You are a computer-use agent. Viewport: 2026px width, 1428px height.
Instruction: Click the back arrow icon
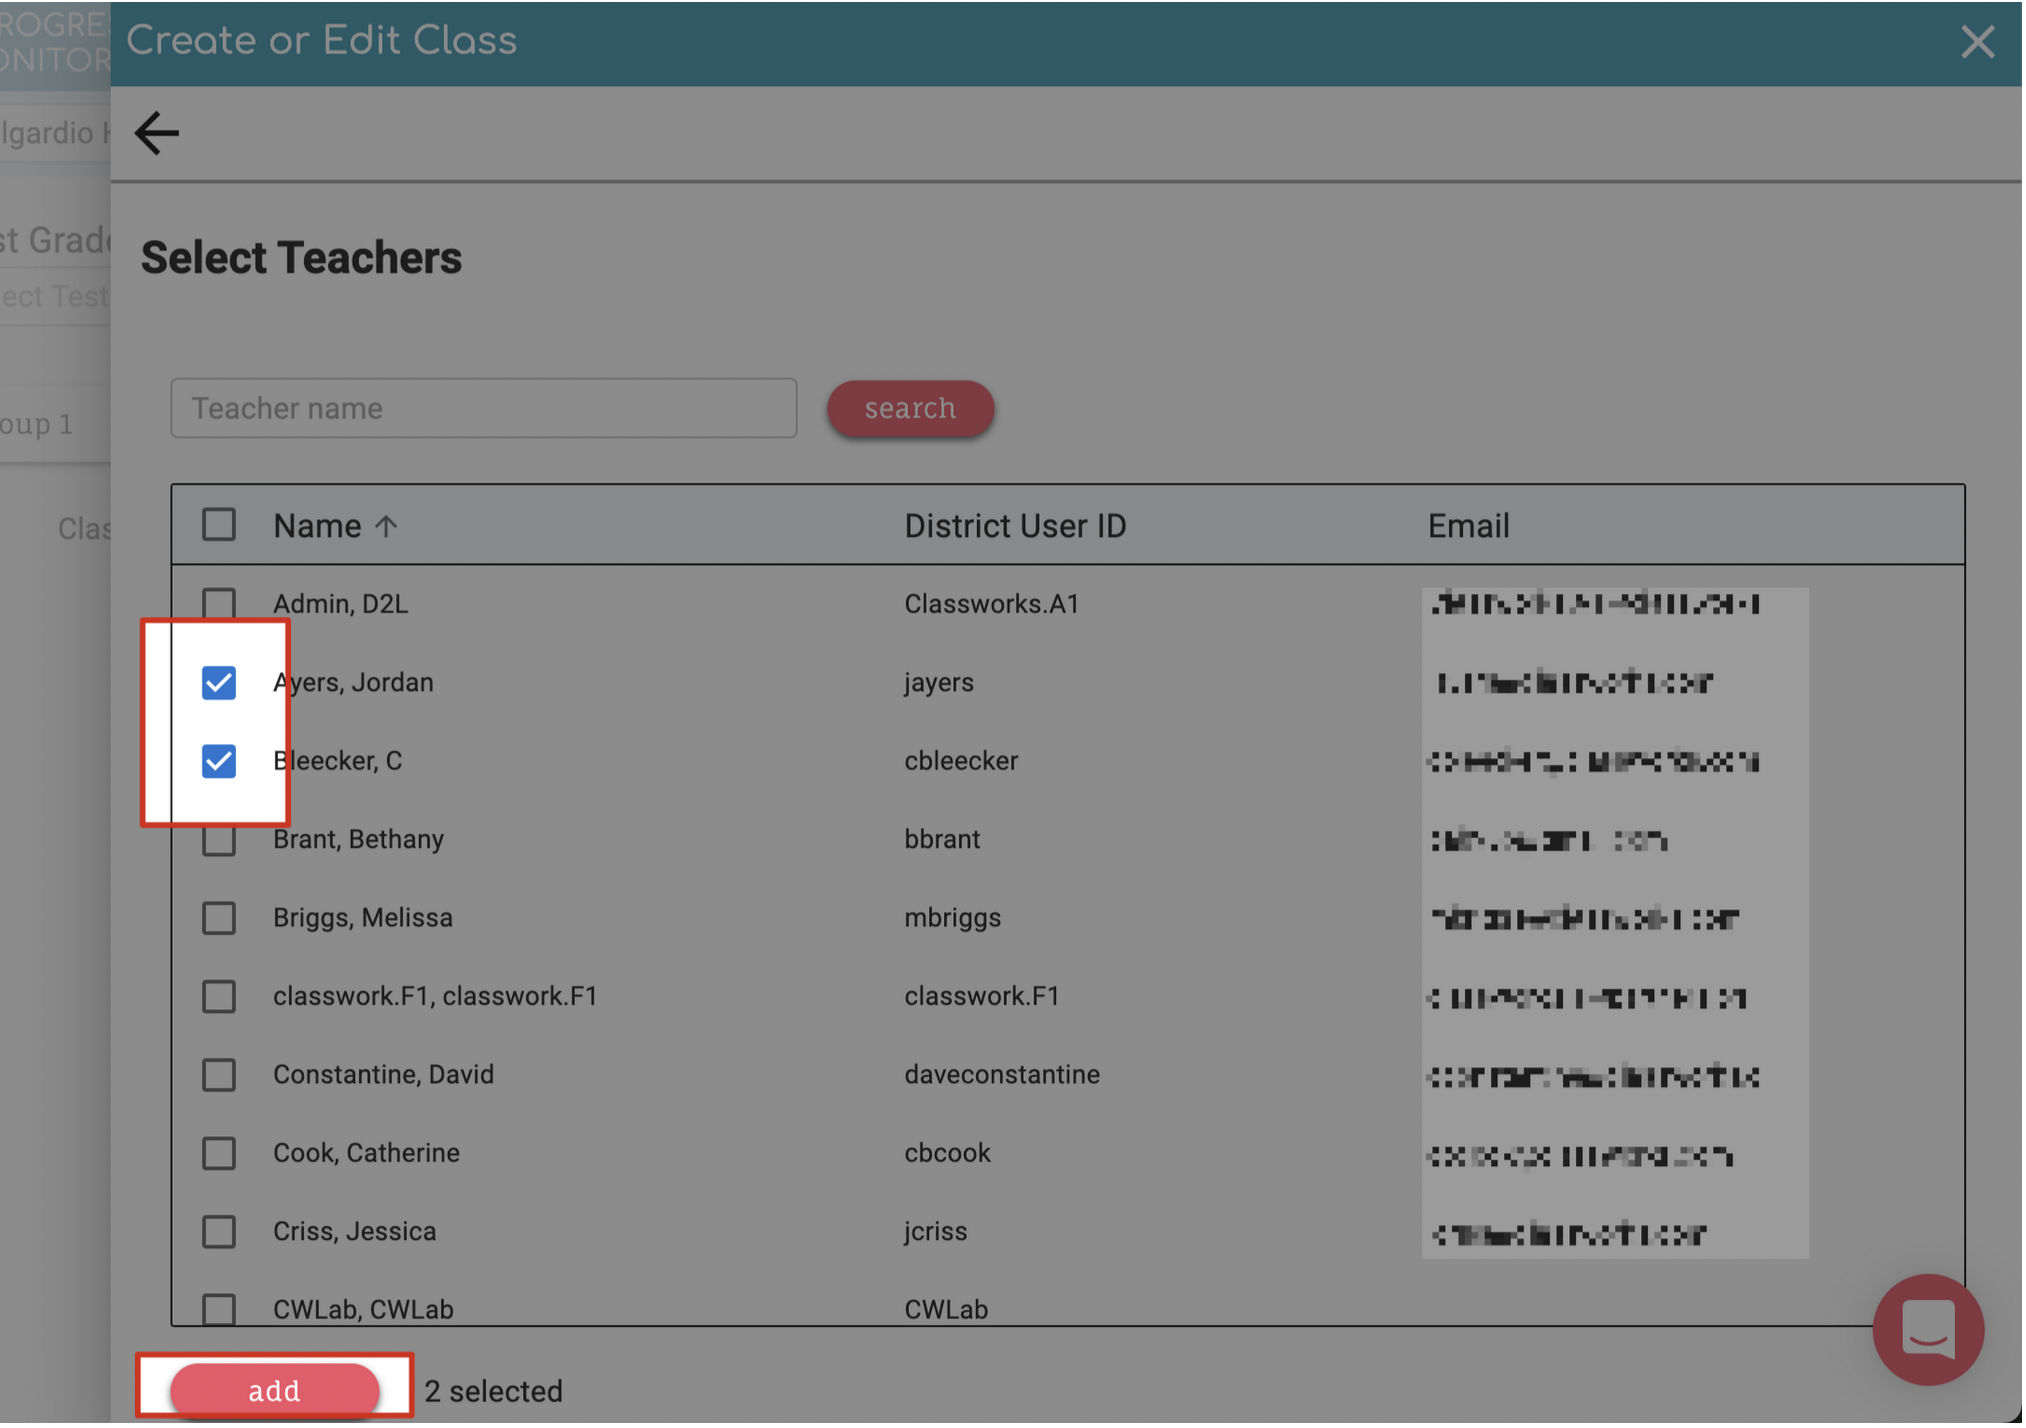pos(157,133)
